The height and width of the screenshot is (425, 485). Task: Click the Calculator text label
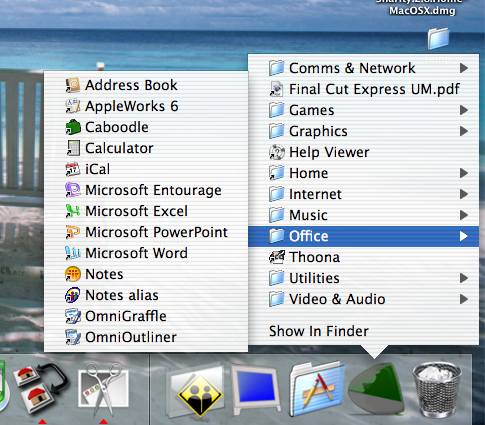pos(119,148)
